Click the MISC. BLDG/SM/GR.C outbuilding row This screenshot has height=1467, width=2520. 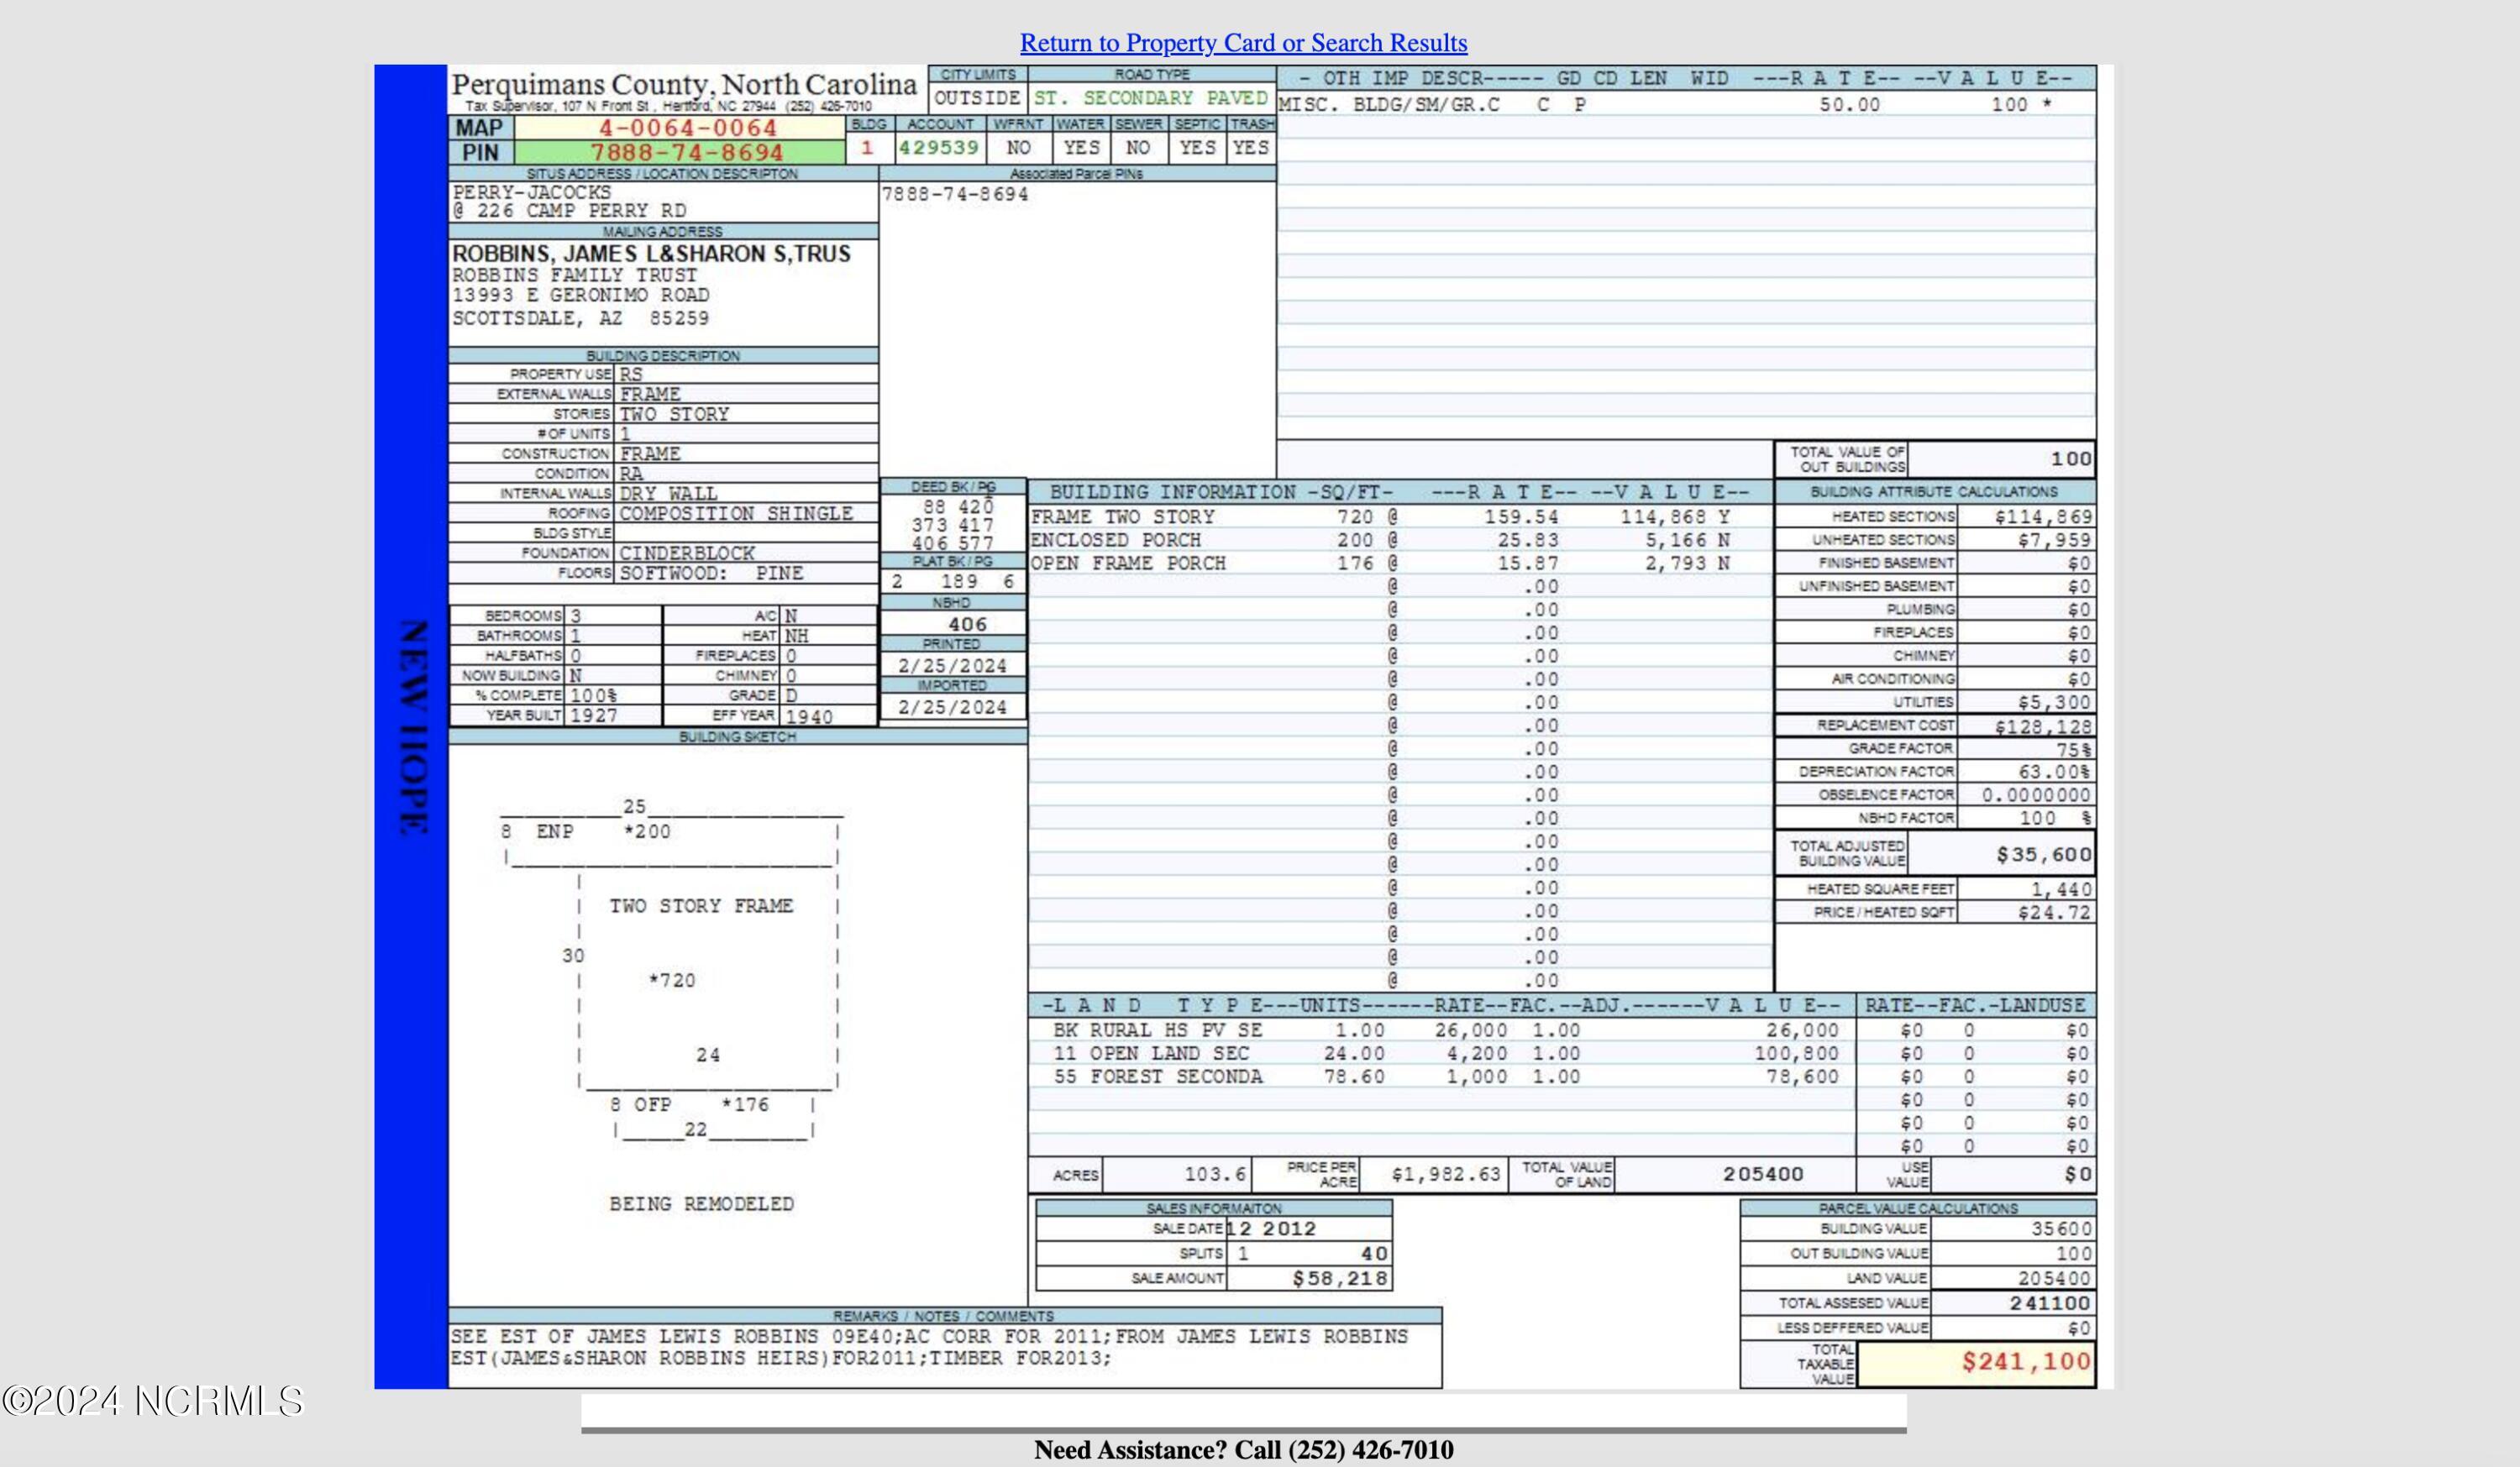coord(1686,104)
